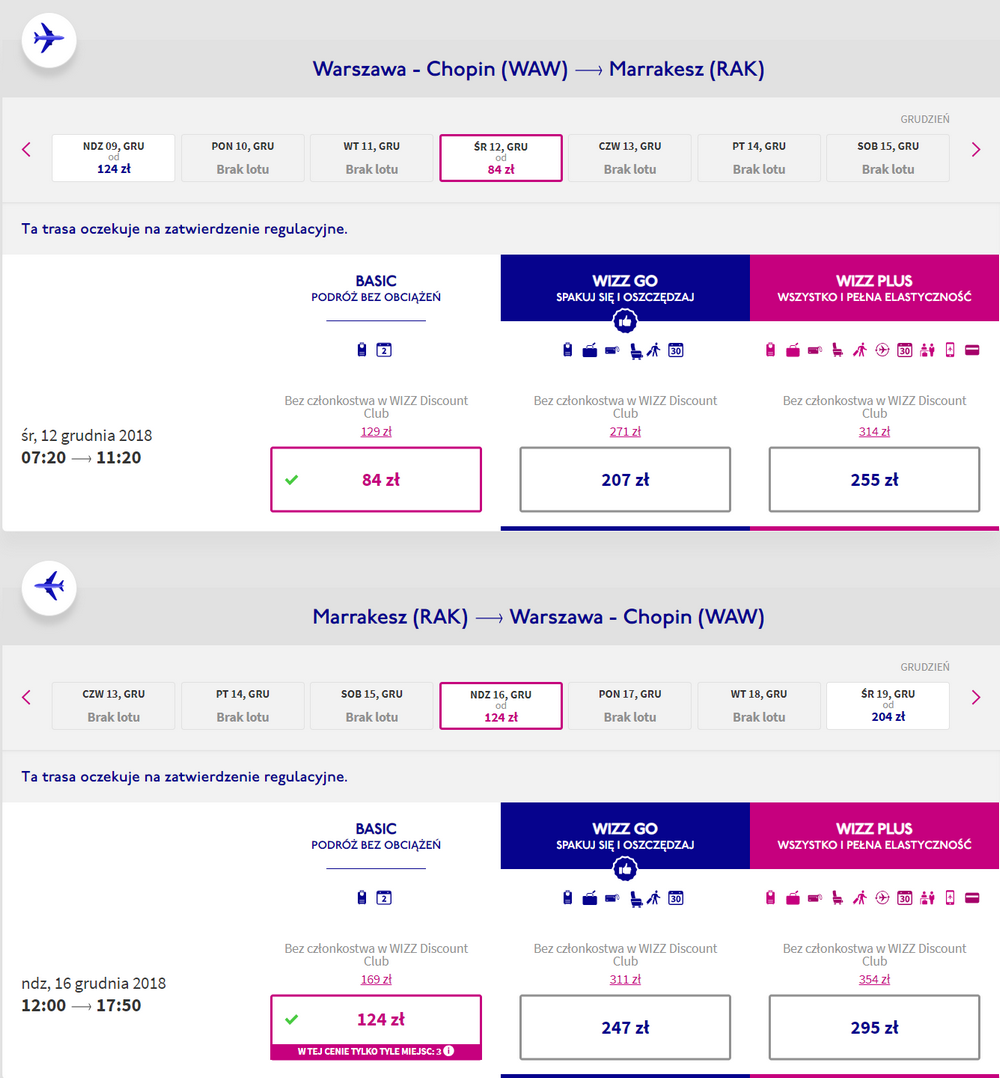This screenshot has height=1078, width=1000.
Task: Select the outbound WIZZ GO fare at 207 zł
Action: pos(625,479)
